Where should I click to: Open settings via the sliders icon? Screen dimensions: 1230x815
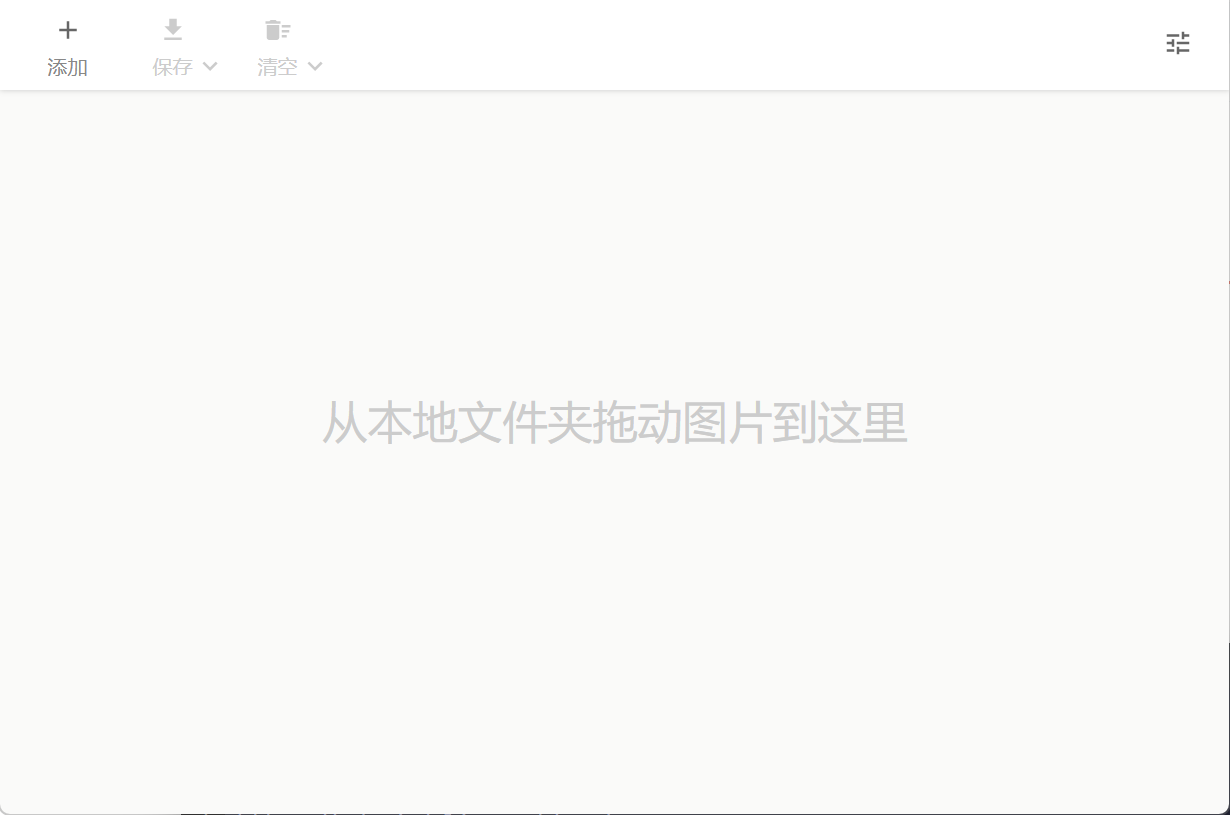1178,43
